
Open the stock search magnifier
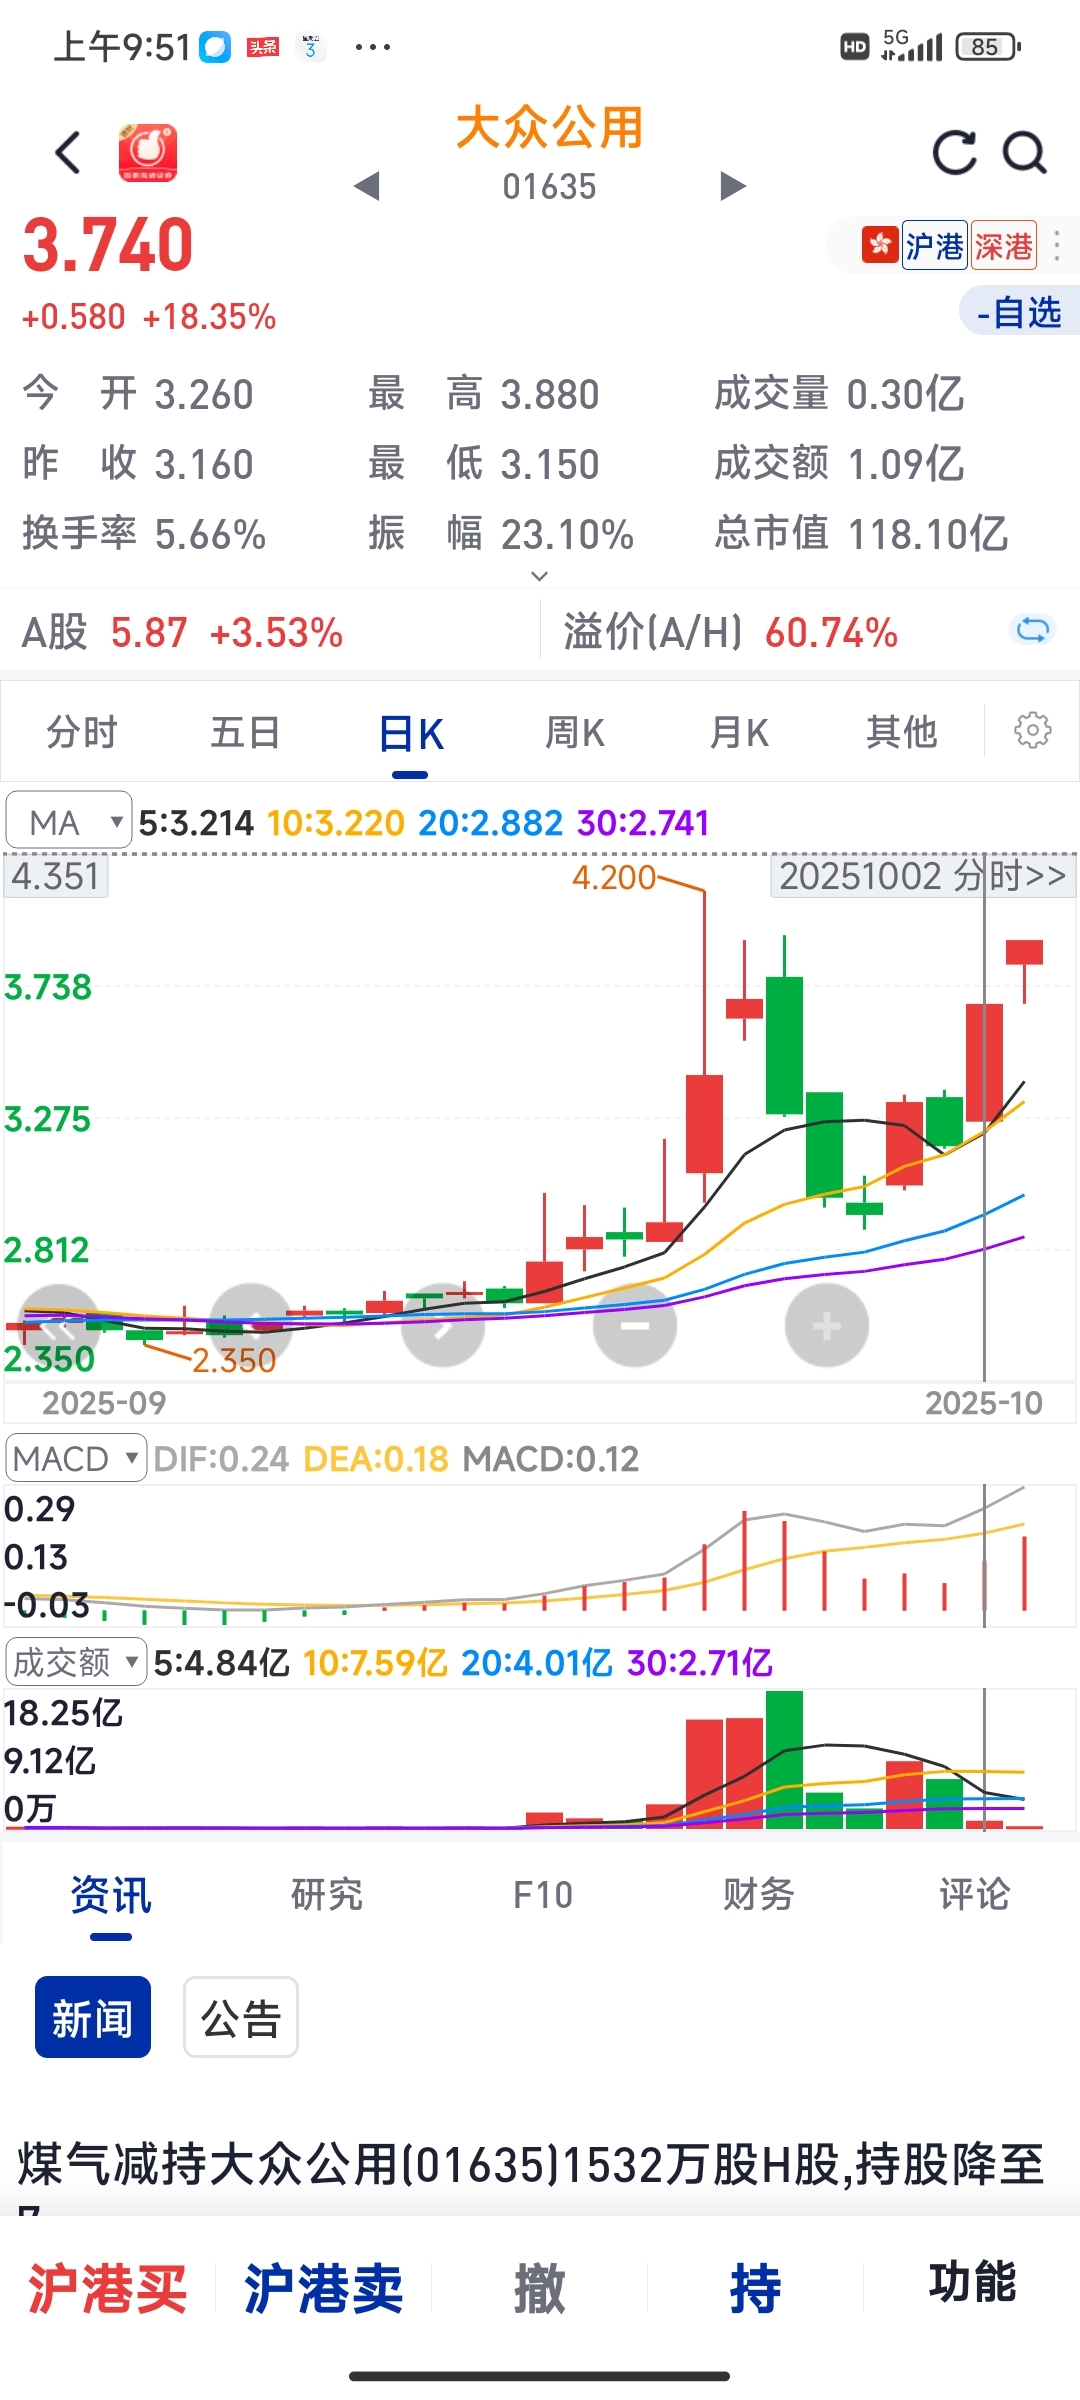[1025, 153]
